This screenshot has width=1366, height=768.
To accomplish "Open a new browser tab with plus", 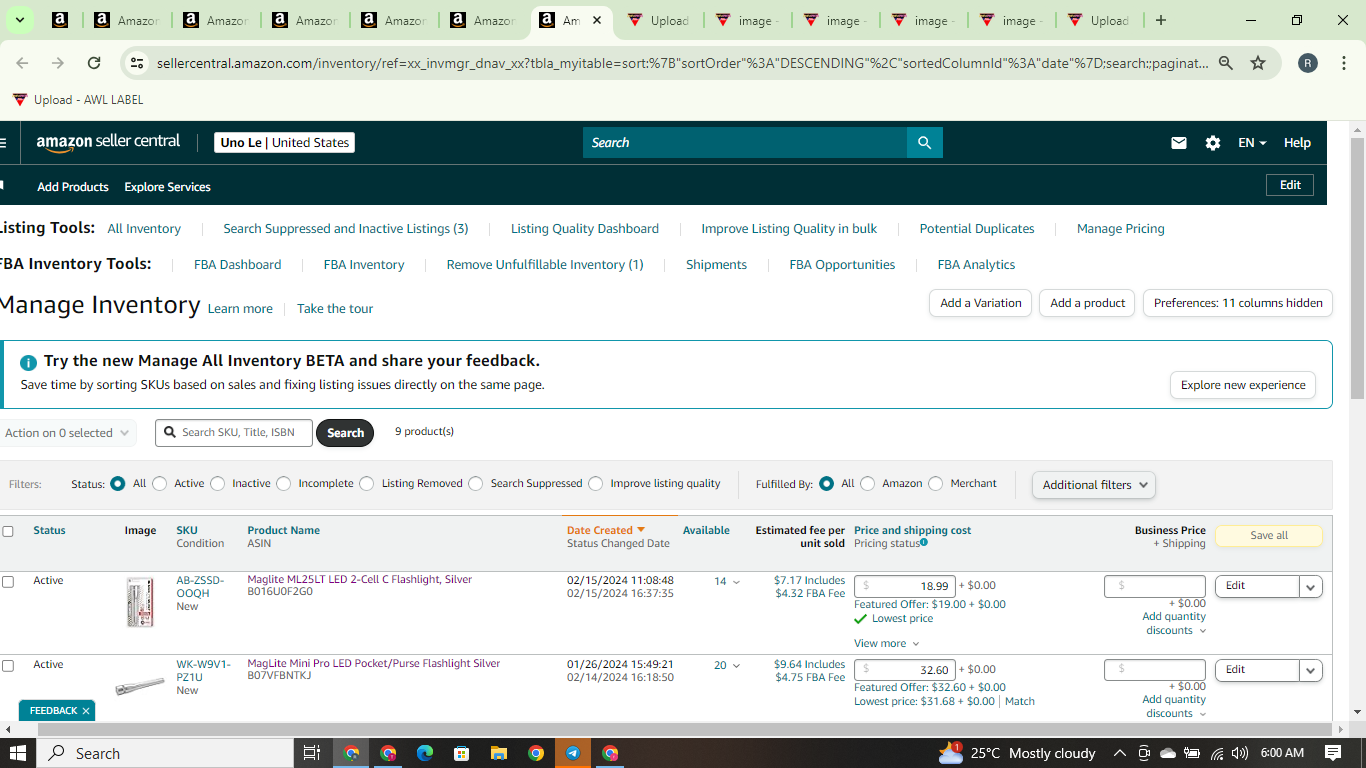I will coord(1160,20).
